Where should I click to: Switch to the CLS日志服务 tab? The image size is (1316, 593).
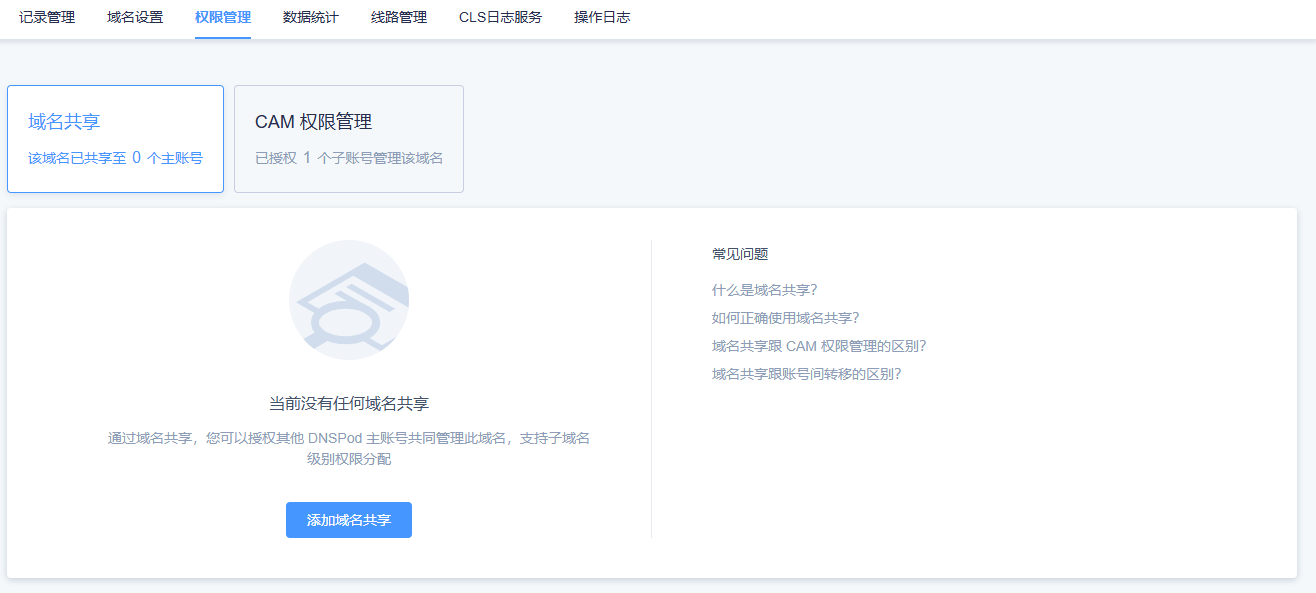tap(501, 17)
